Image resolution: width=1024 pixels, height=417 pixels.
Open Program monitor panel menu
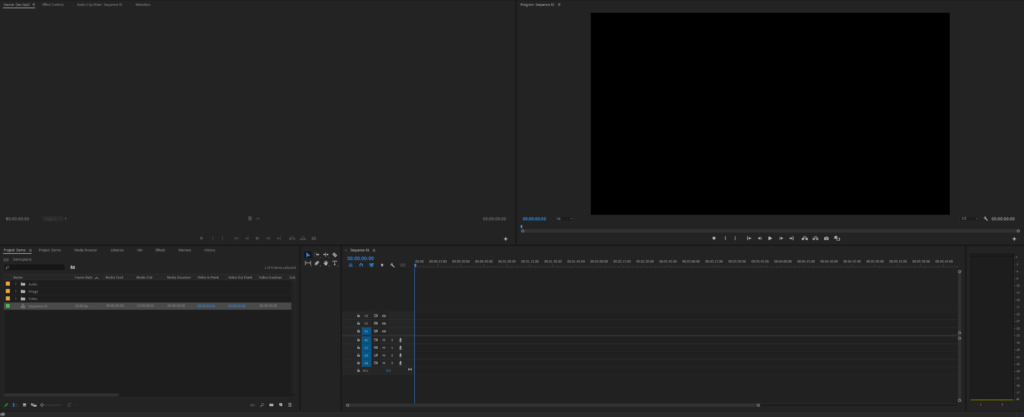pyautogui.click(x=559, y=5)
